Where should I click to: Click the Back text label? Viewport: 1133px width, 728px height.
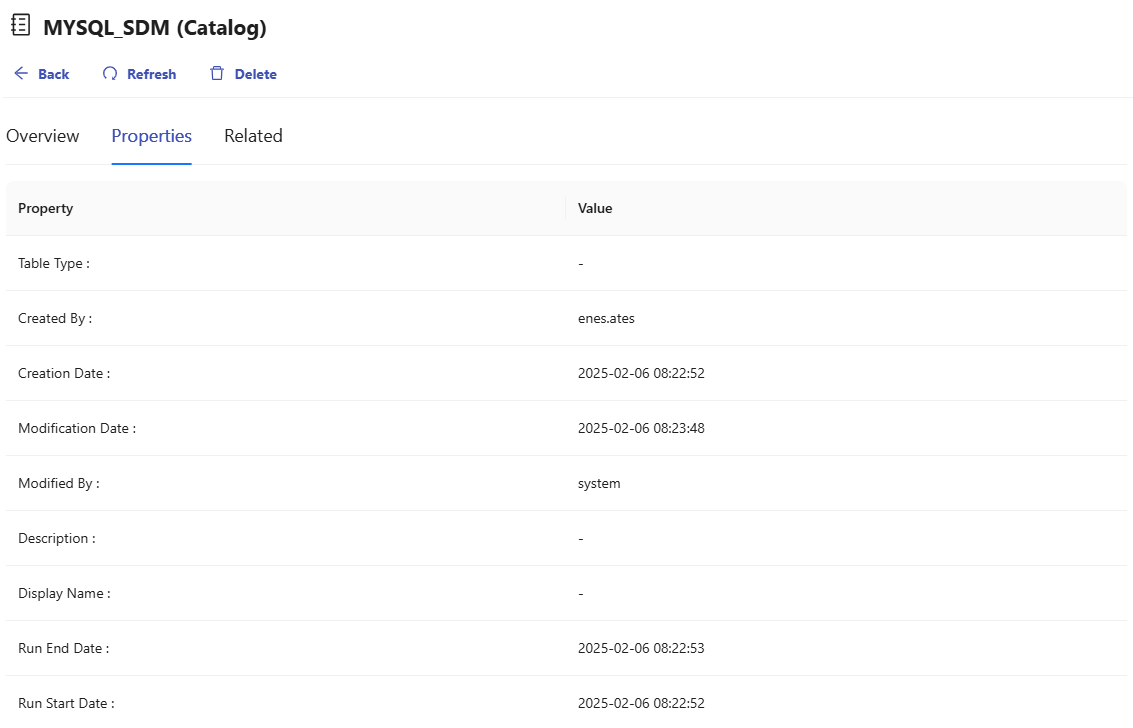54,74
